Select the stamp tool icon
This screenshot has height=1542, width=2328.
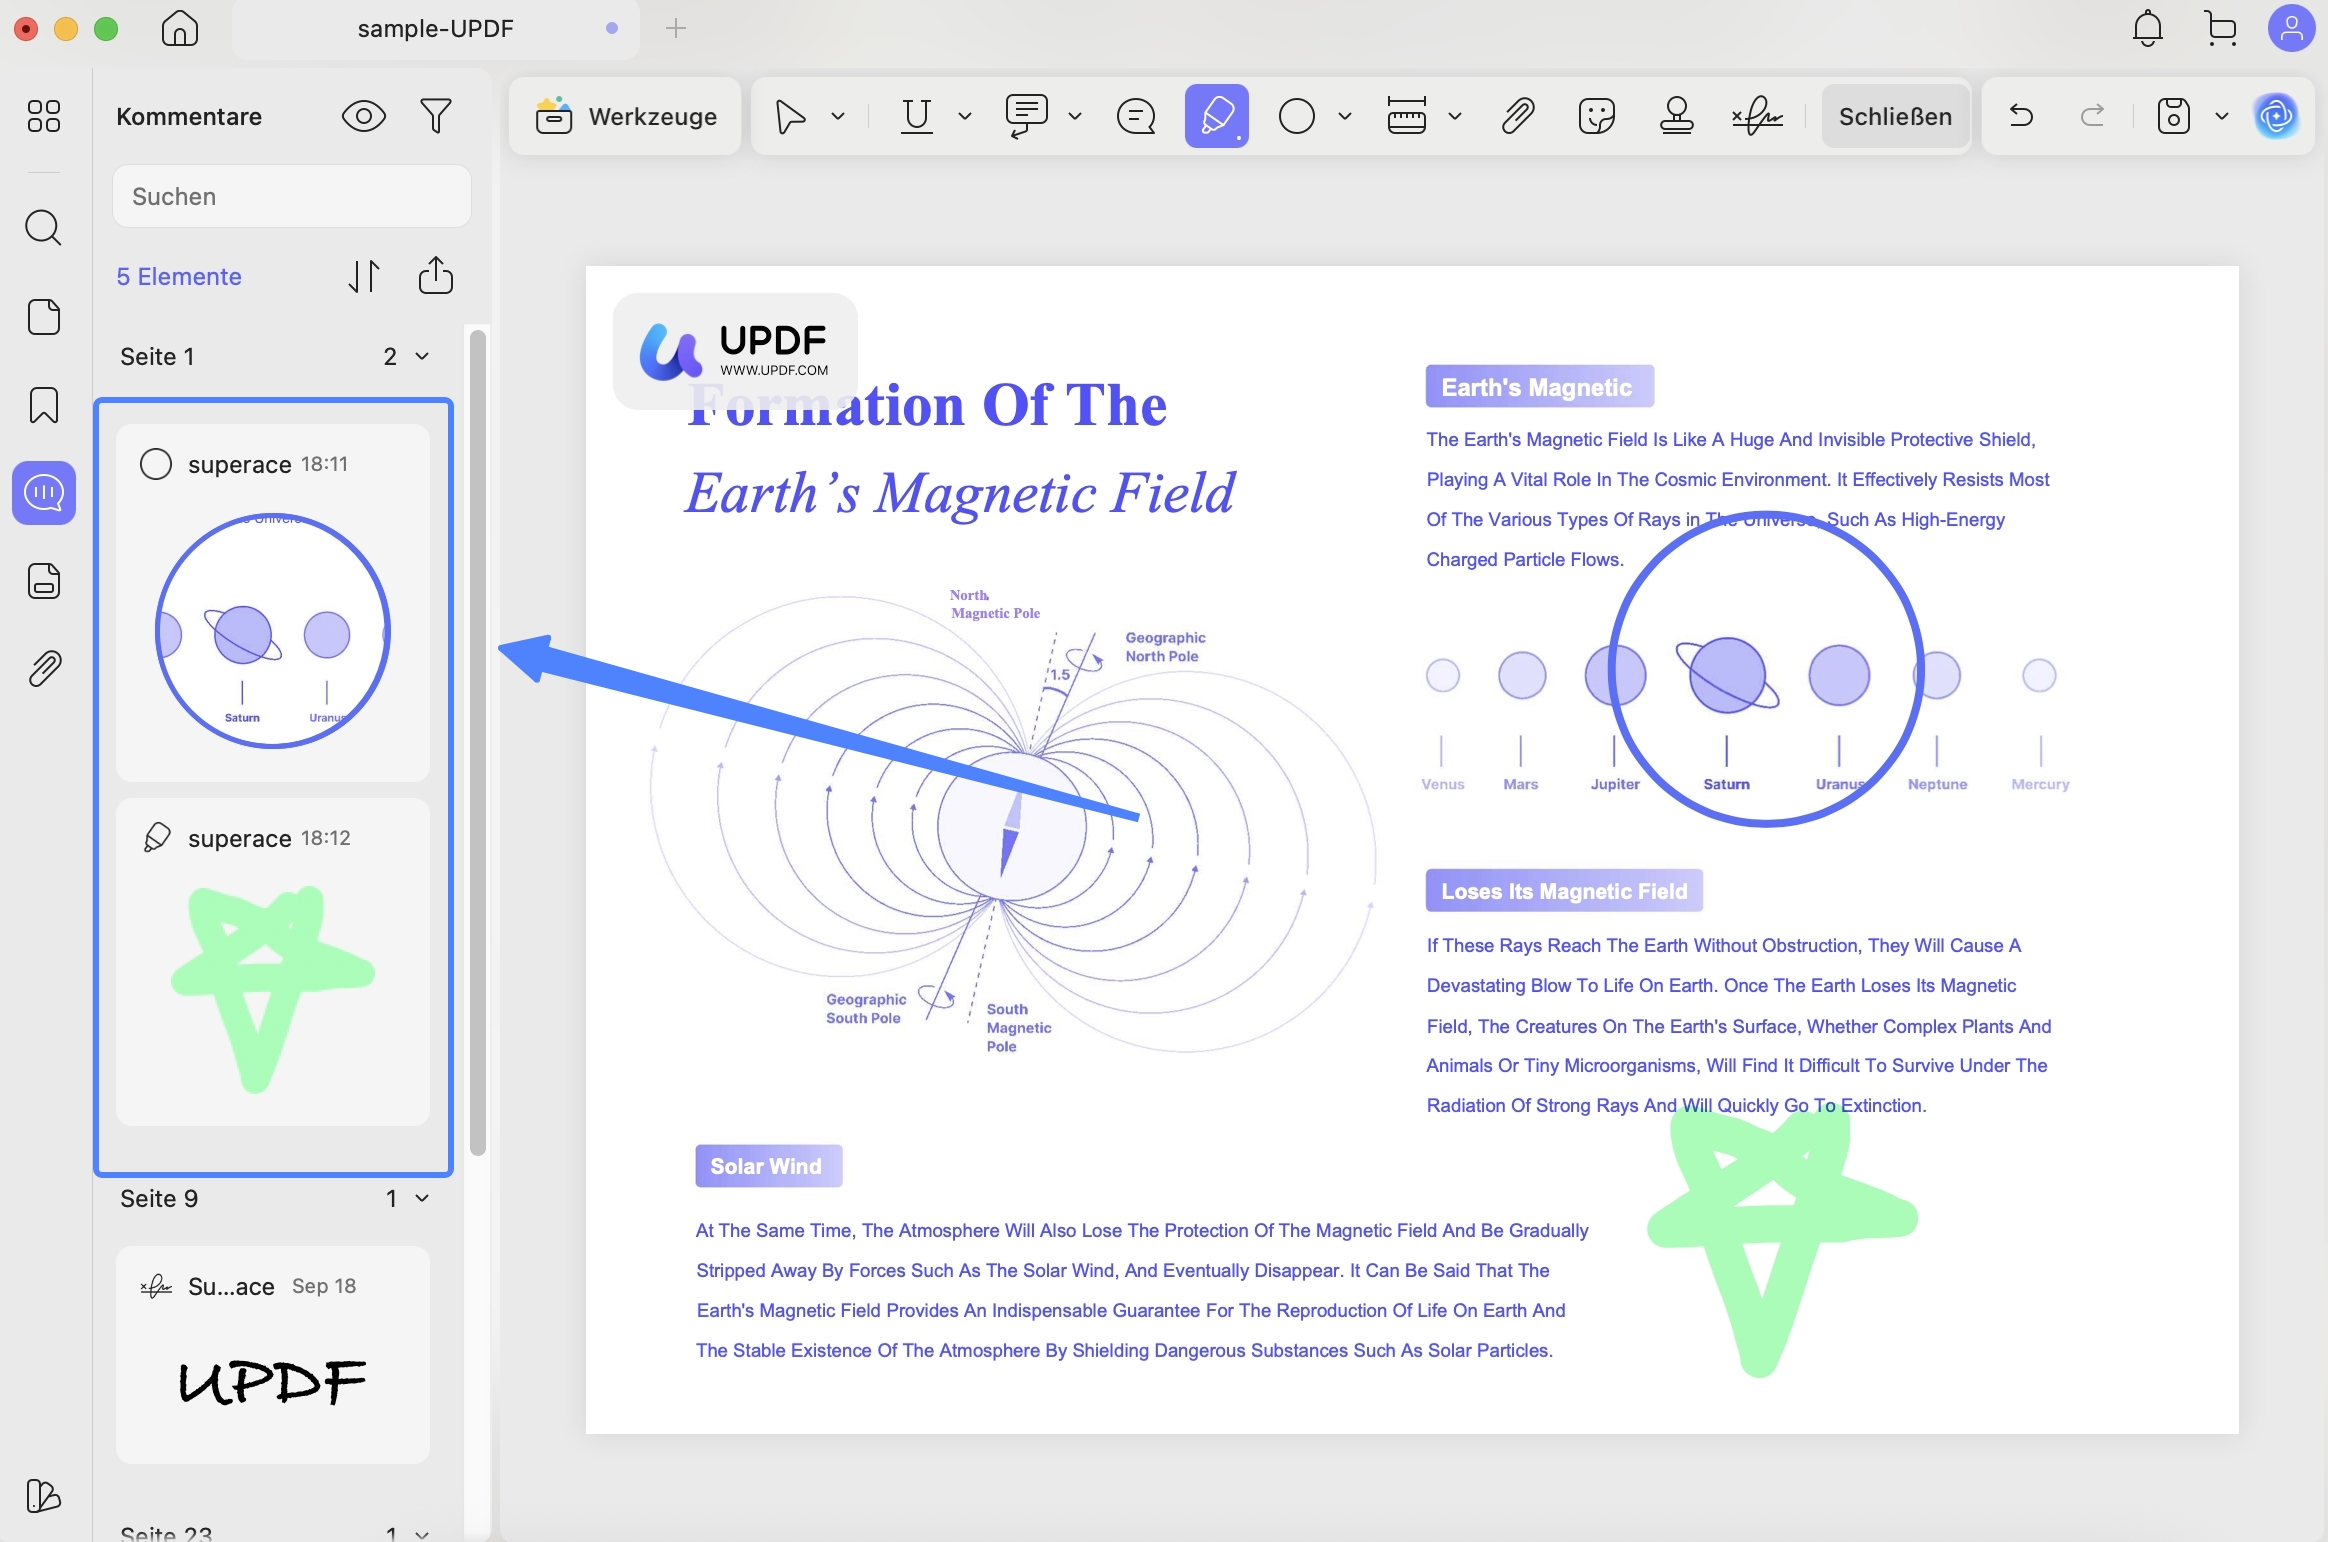tap(1677, 116)
